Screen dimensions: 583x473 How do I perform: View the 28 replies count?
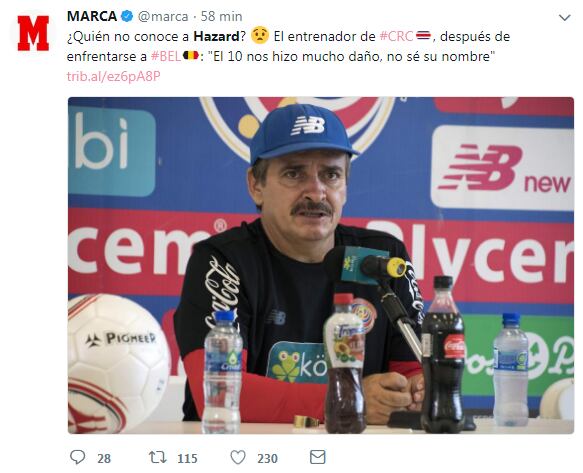click(x=104, y=458)
